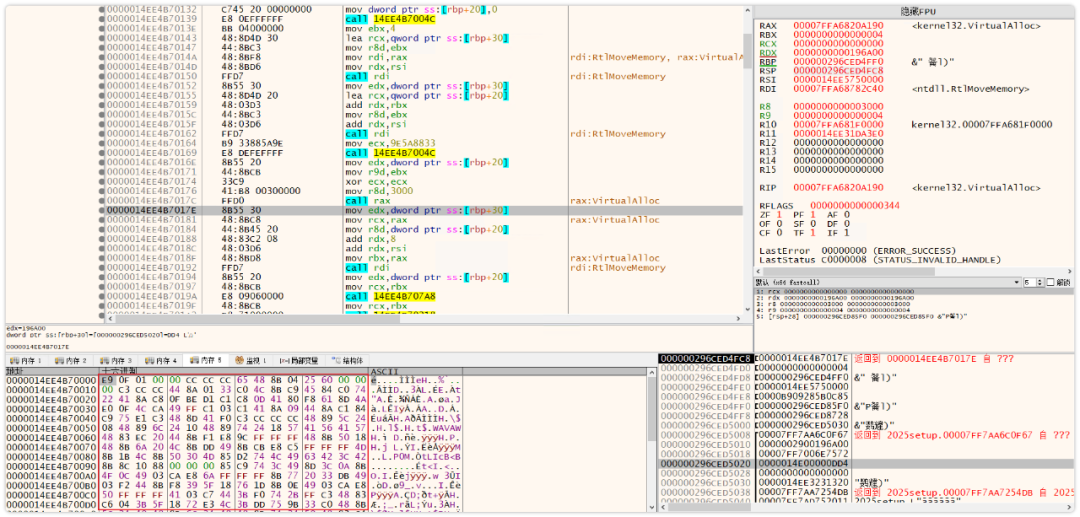The width and height of the screenshot is (1080, 517).
Task: Switch to the 局部变量 tab
Action: (300, 360)
